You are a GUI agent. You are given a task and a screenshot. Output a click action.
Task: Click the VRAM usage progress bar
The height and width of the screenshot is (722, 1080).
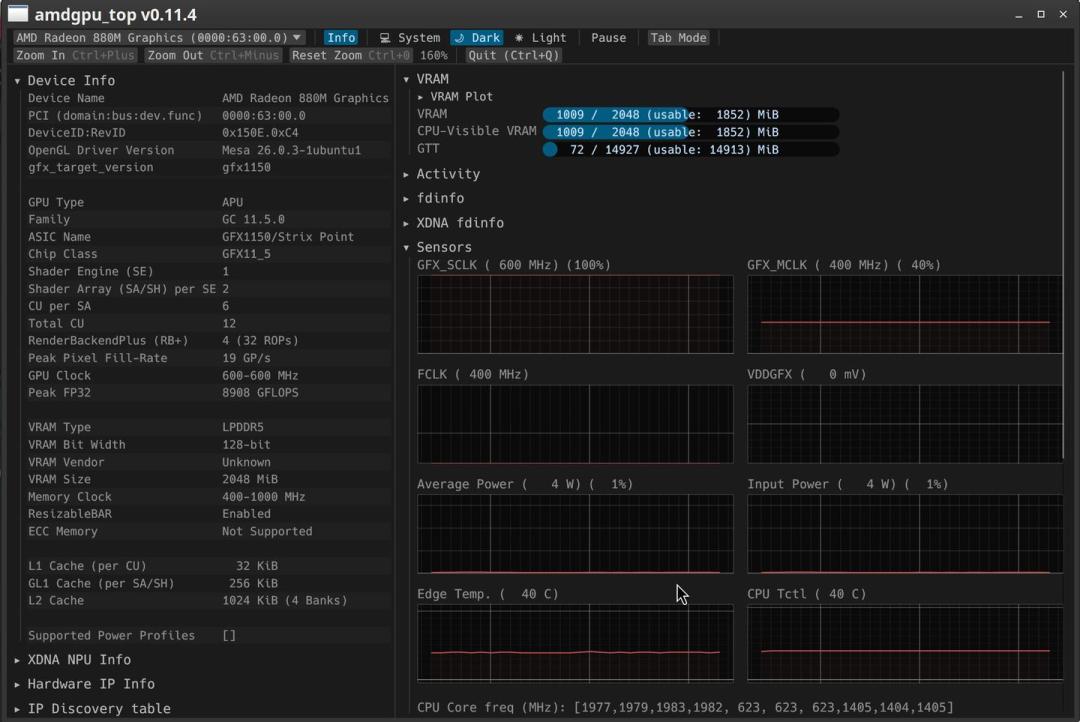click(x=691, y=114)
